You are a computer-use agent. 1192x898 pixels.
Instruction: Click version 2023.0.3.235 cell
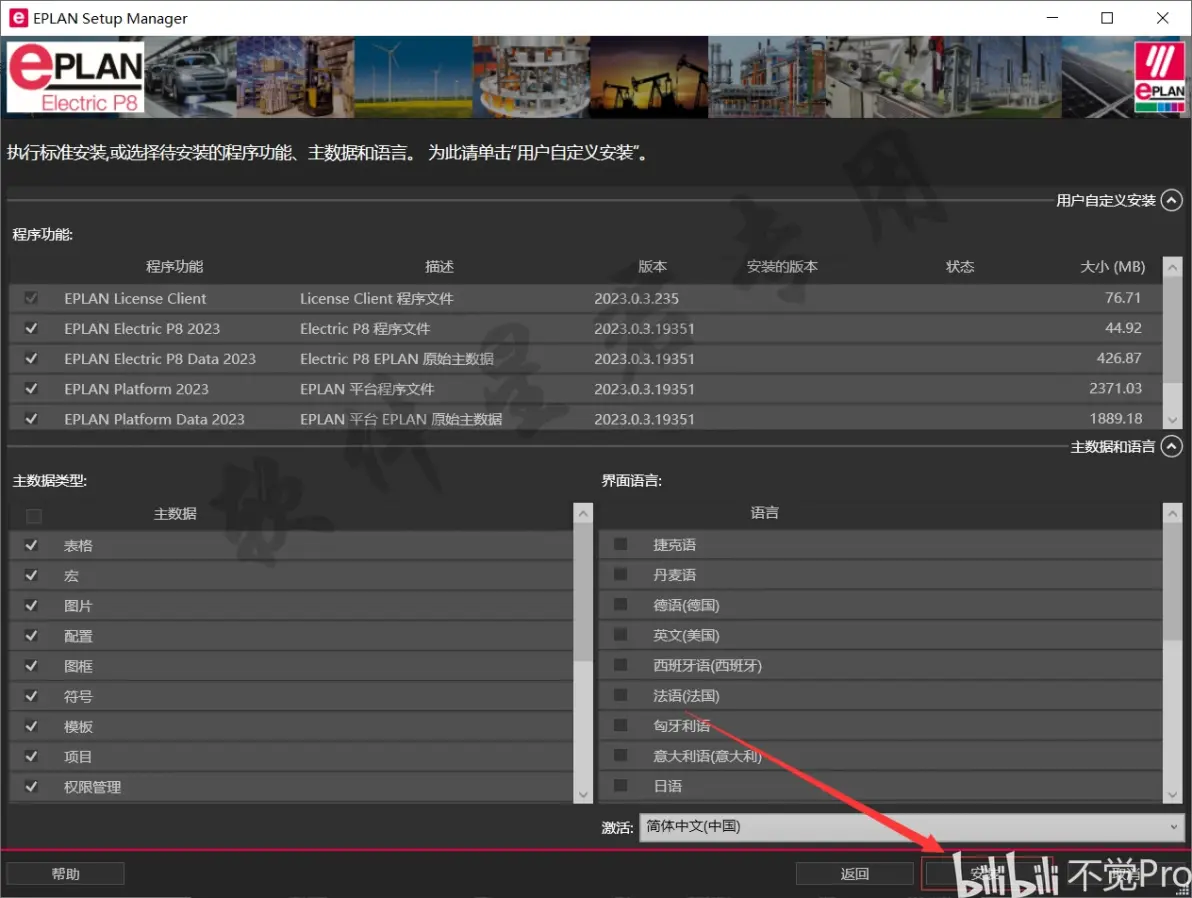[x=636, y=299]
